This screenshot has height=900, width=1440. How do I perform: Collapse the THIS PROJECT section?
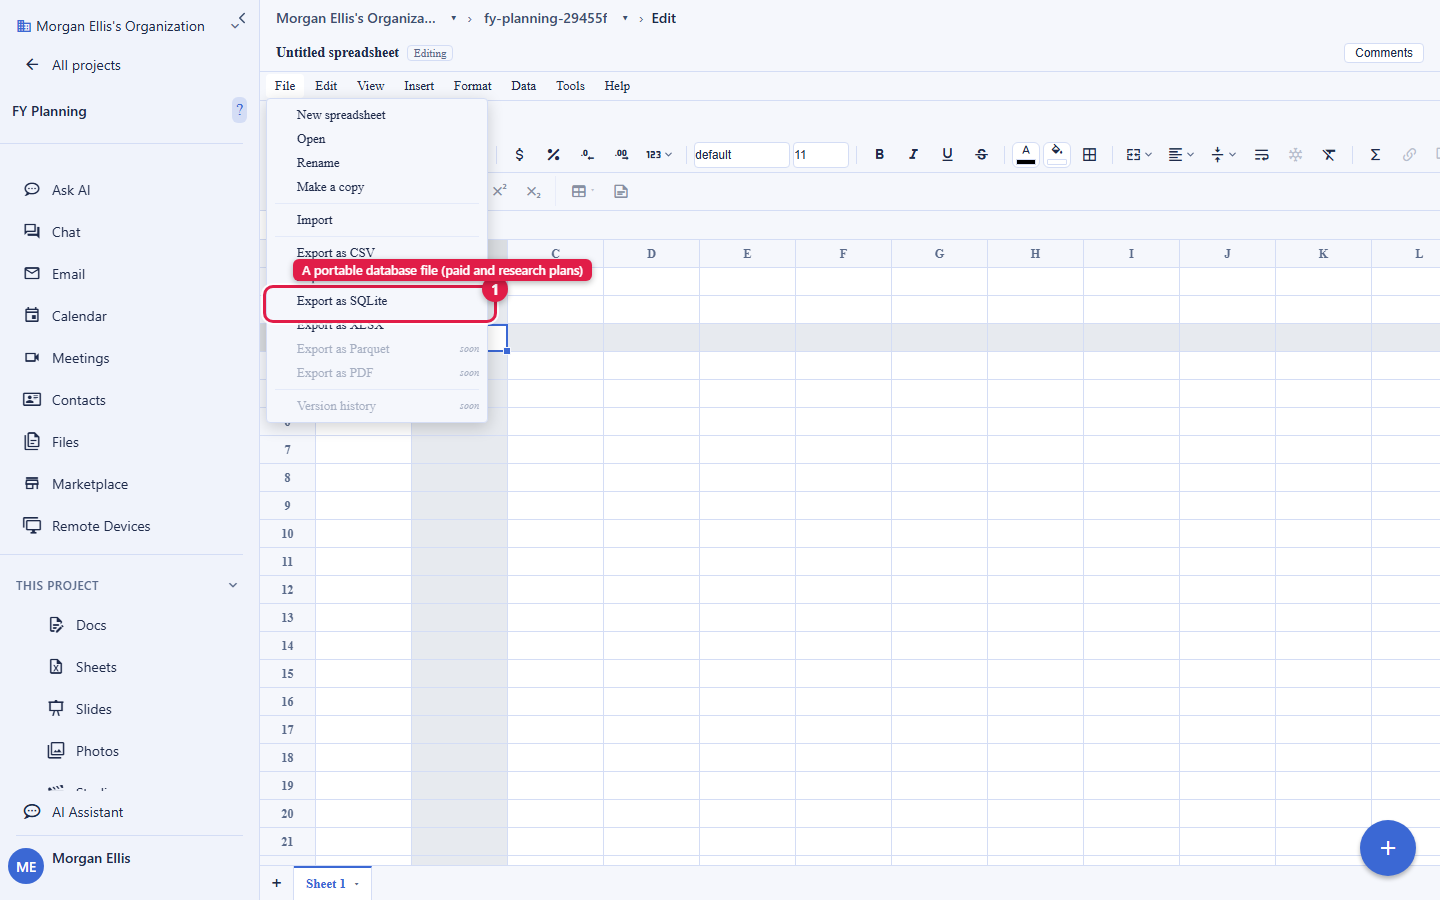[x=233, y=585]
